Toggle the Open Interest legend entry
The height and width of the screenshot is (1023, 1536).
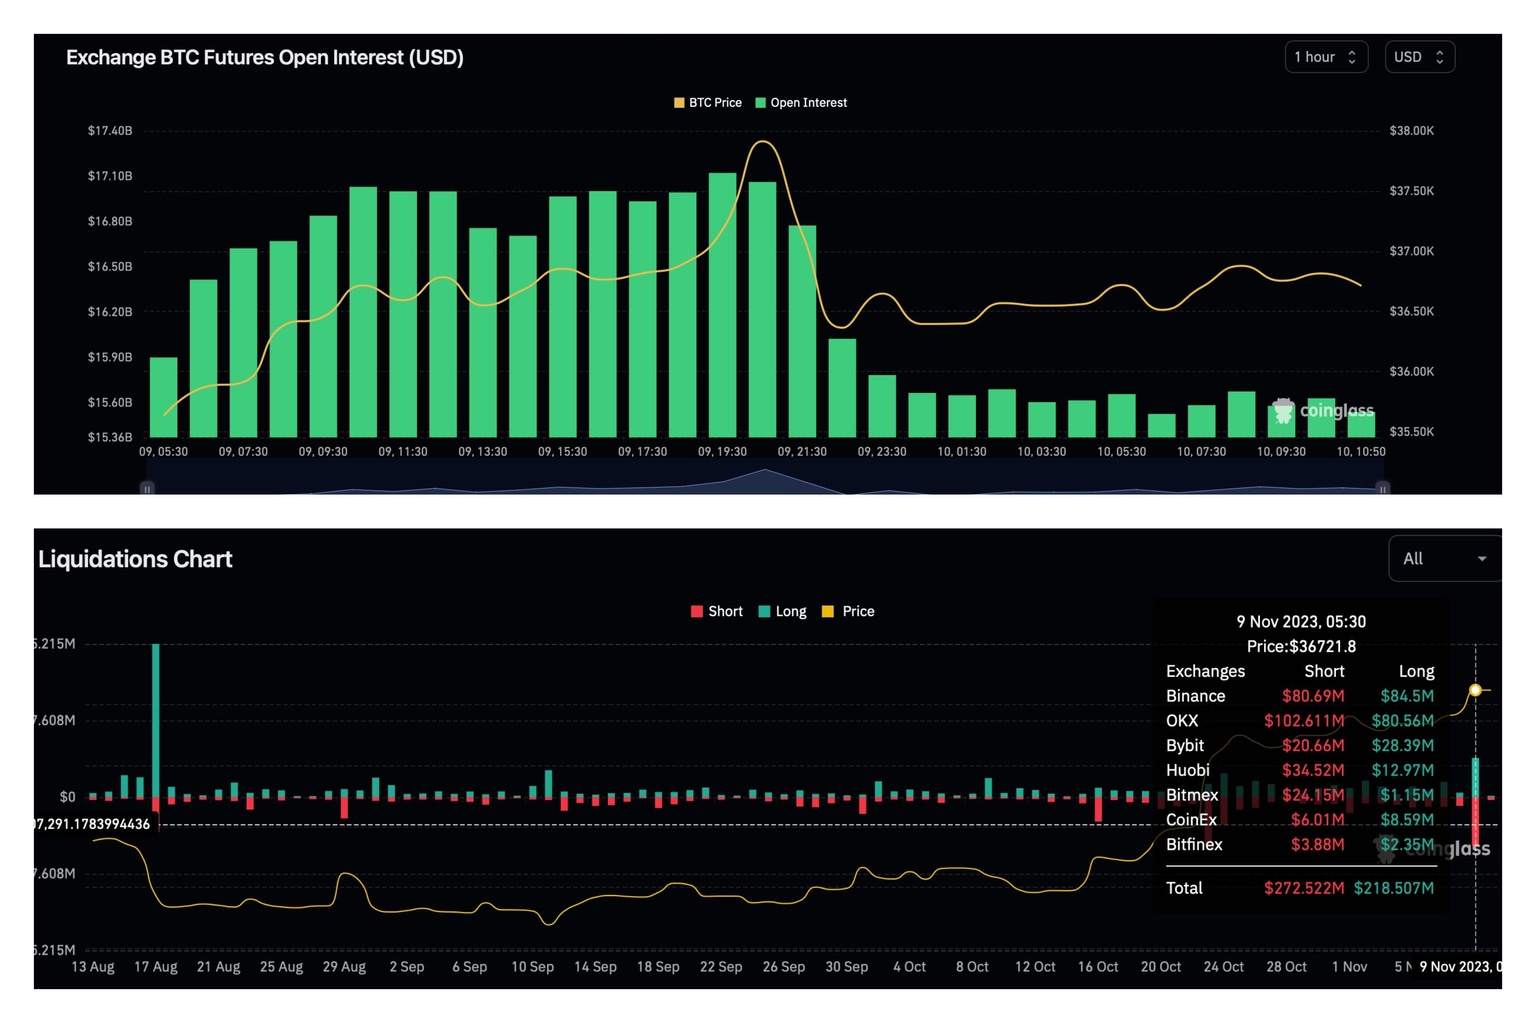[801, 102]
